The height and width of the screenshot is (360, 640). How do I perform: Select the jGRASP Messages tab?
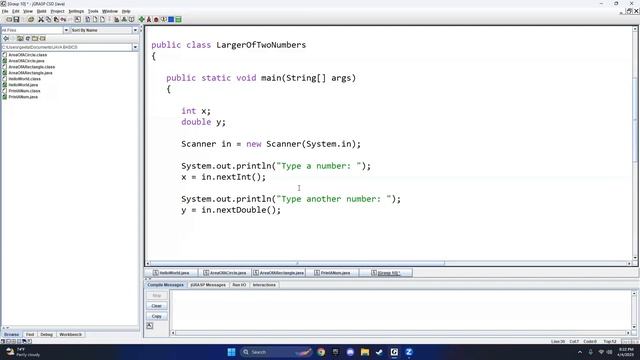pos(208,285)
